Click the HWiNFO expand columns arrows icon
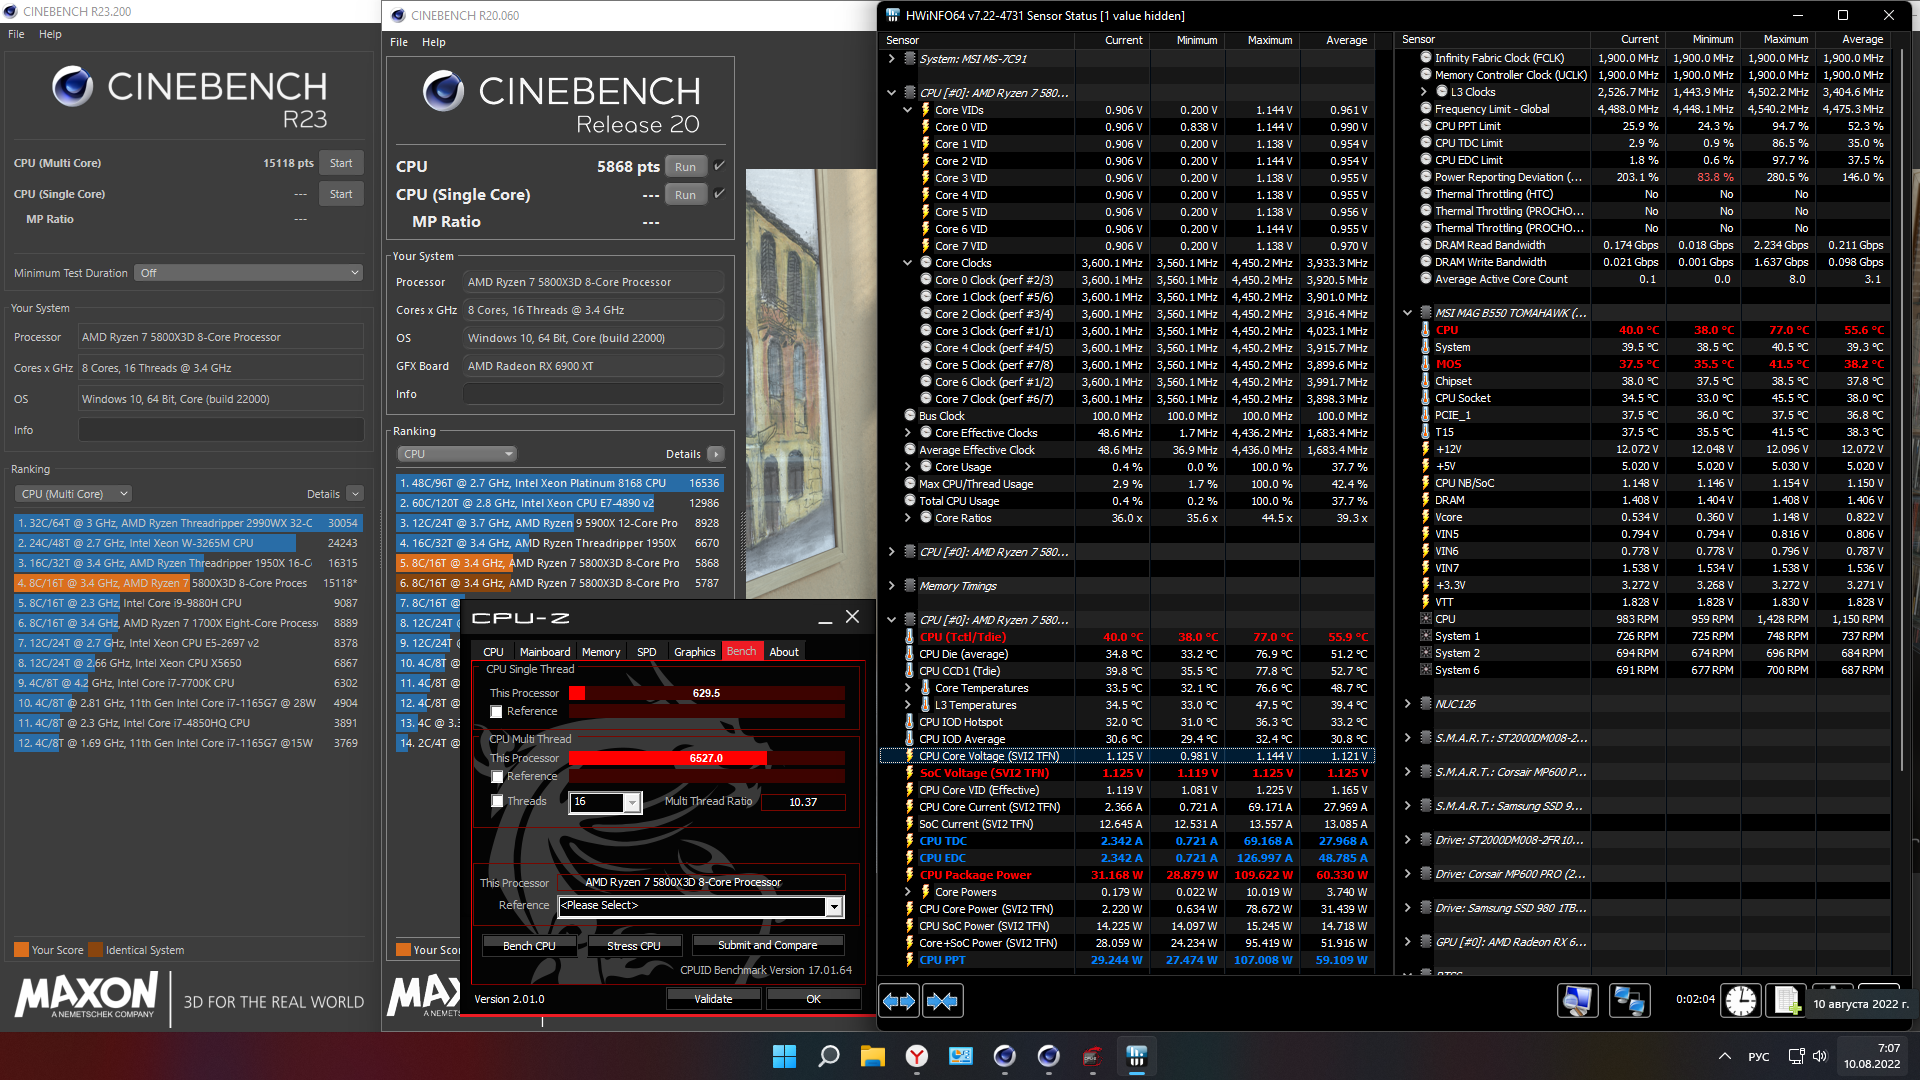The image size is (1920, 1080). click(899, 1001)
